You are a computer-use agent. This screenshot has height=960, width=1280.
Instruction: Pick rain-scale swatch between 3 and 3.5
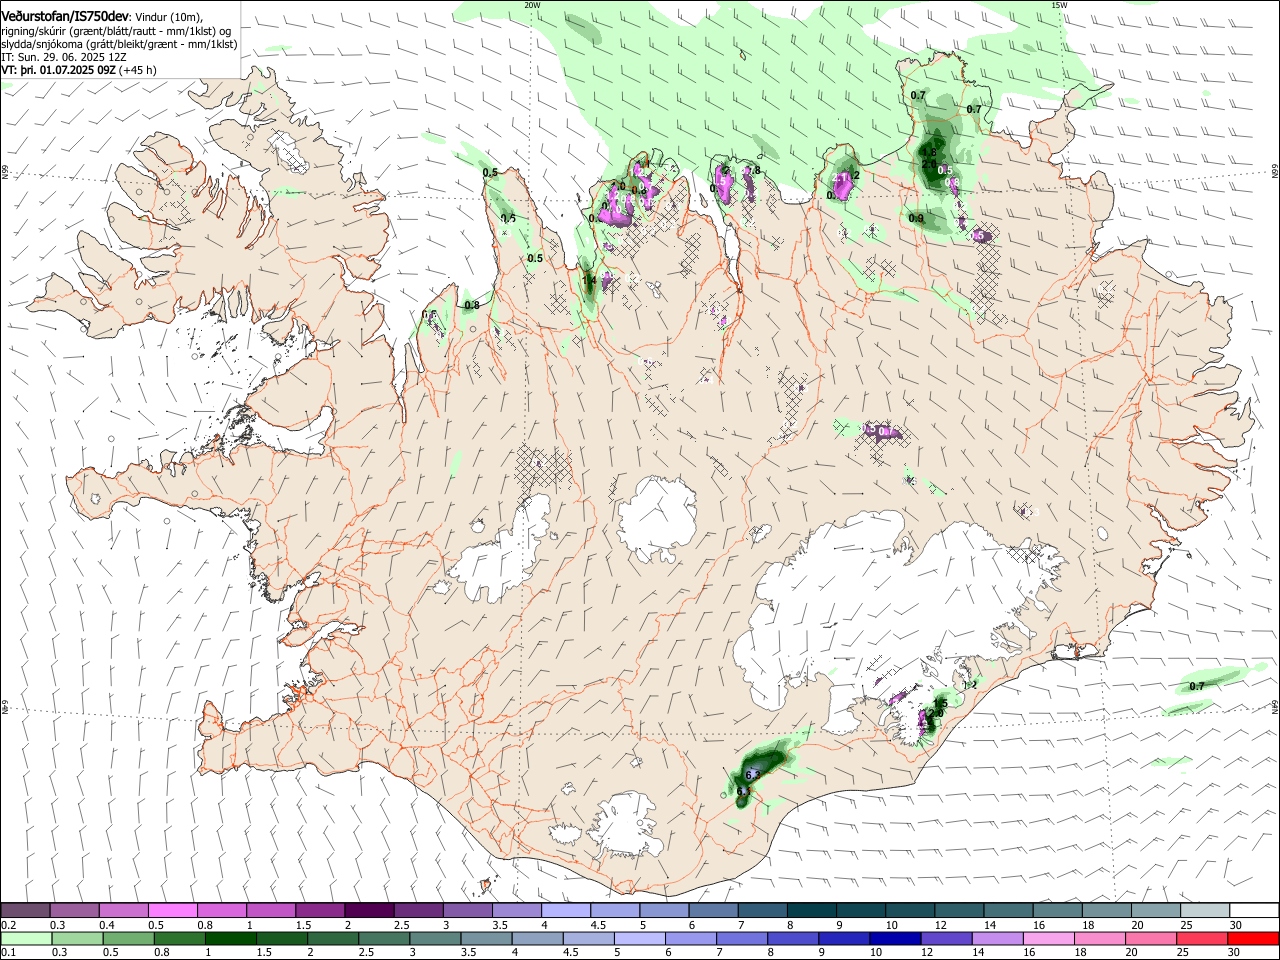435,939
